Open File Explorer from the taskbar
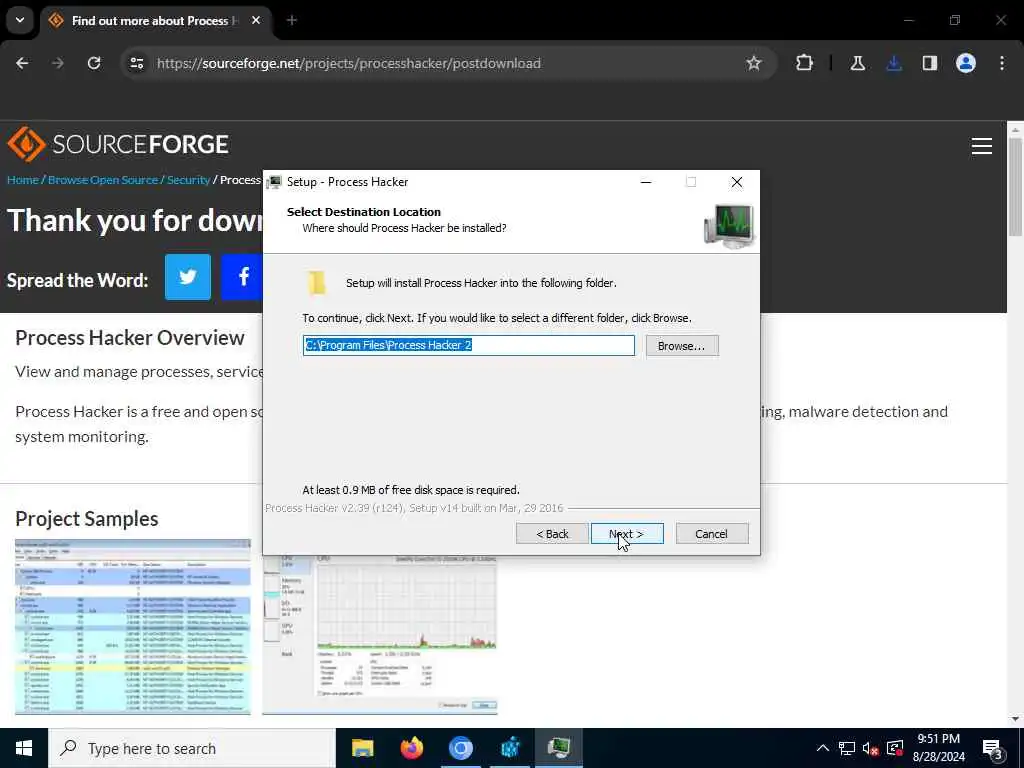1024x768 pixels. point(362,748)
